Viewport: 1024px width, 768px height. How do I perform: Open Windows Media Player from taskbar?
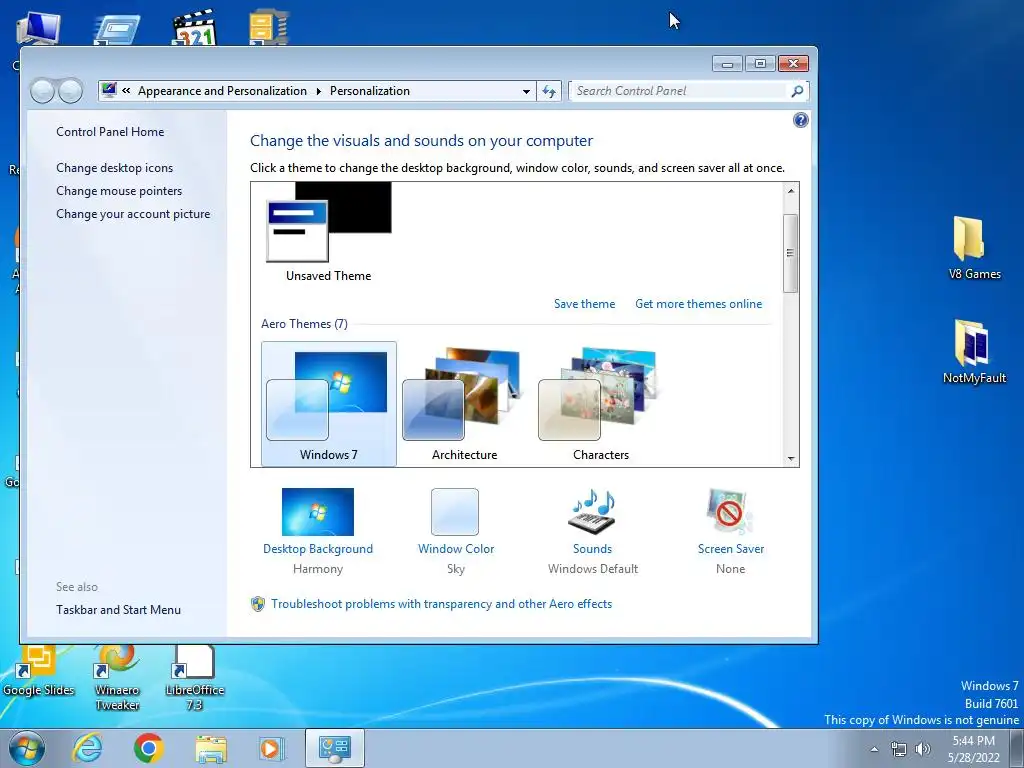click(271, 748)
